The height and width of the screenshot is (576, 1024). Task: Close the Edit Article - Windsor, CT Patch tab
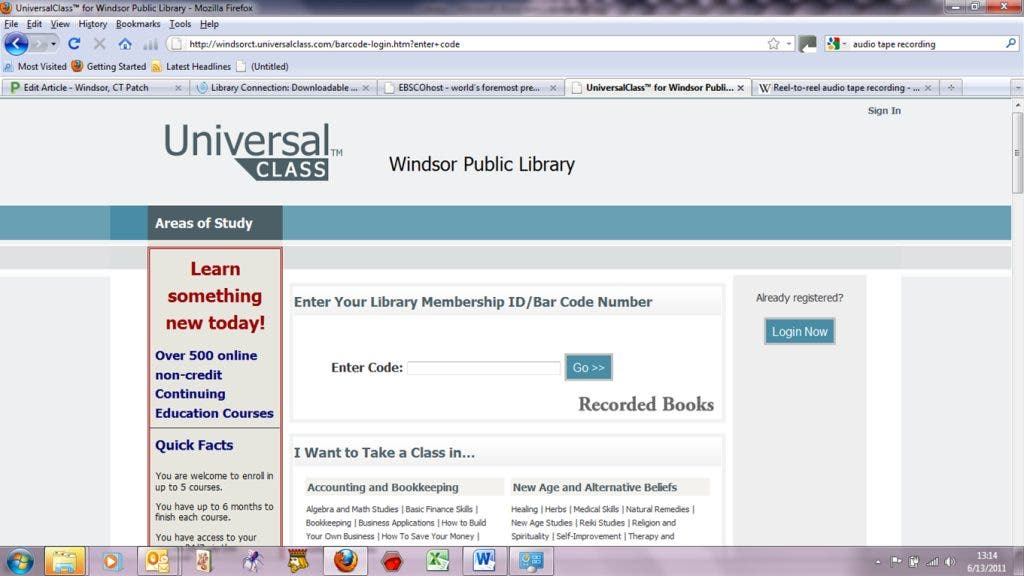(x=178, y=88)
